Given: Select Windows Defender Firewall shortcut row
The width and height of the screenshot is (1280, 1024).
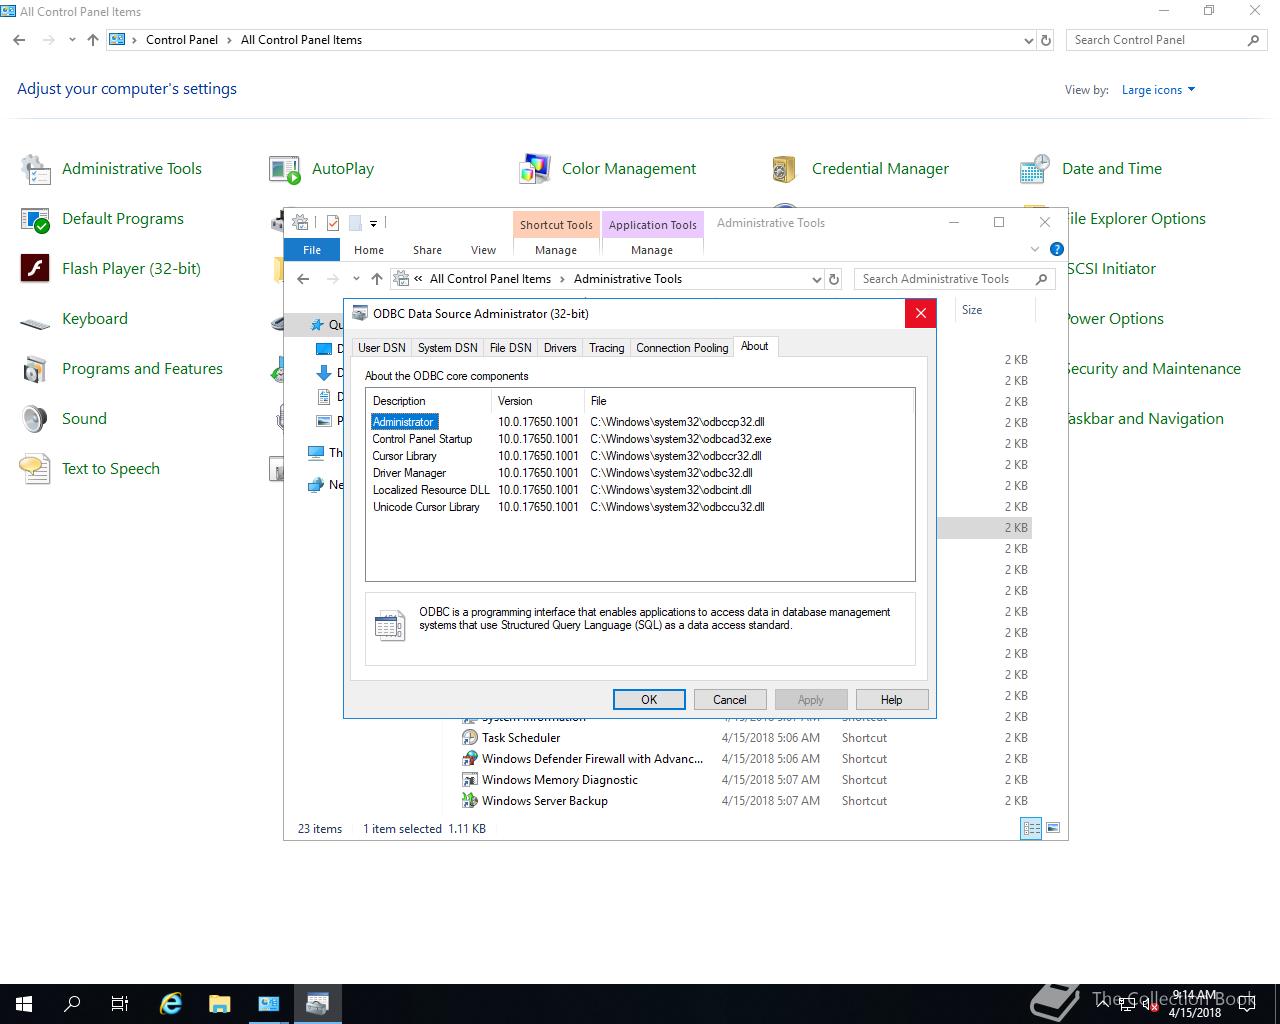Looking at the screenshot, I should point(745,759).
